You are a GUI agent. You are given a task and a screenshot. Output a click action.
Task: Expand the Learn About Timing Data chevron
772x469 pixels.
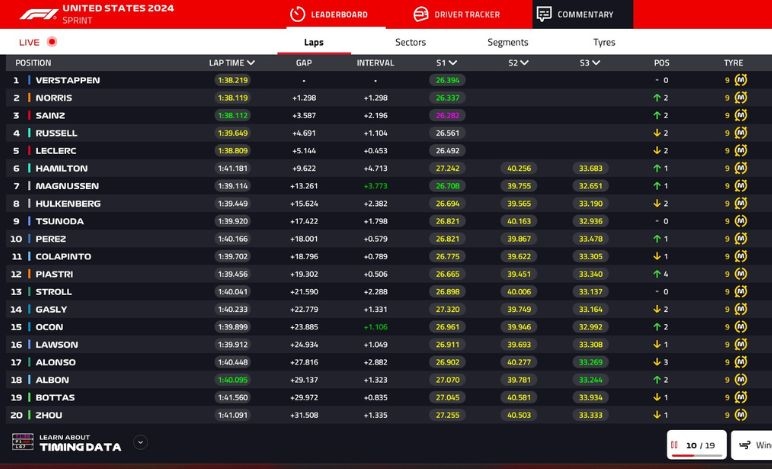(x=140, y=442)
